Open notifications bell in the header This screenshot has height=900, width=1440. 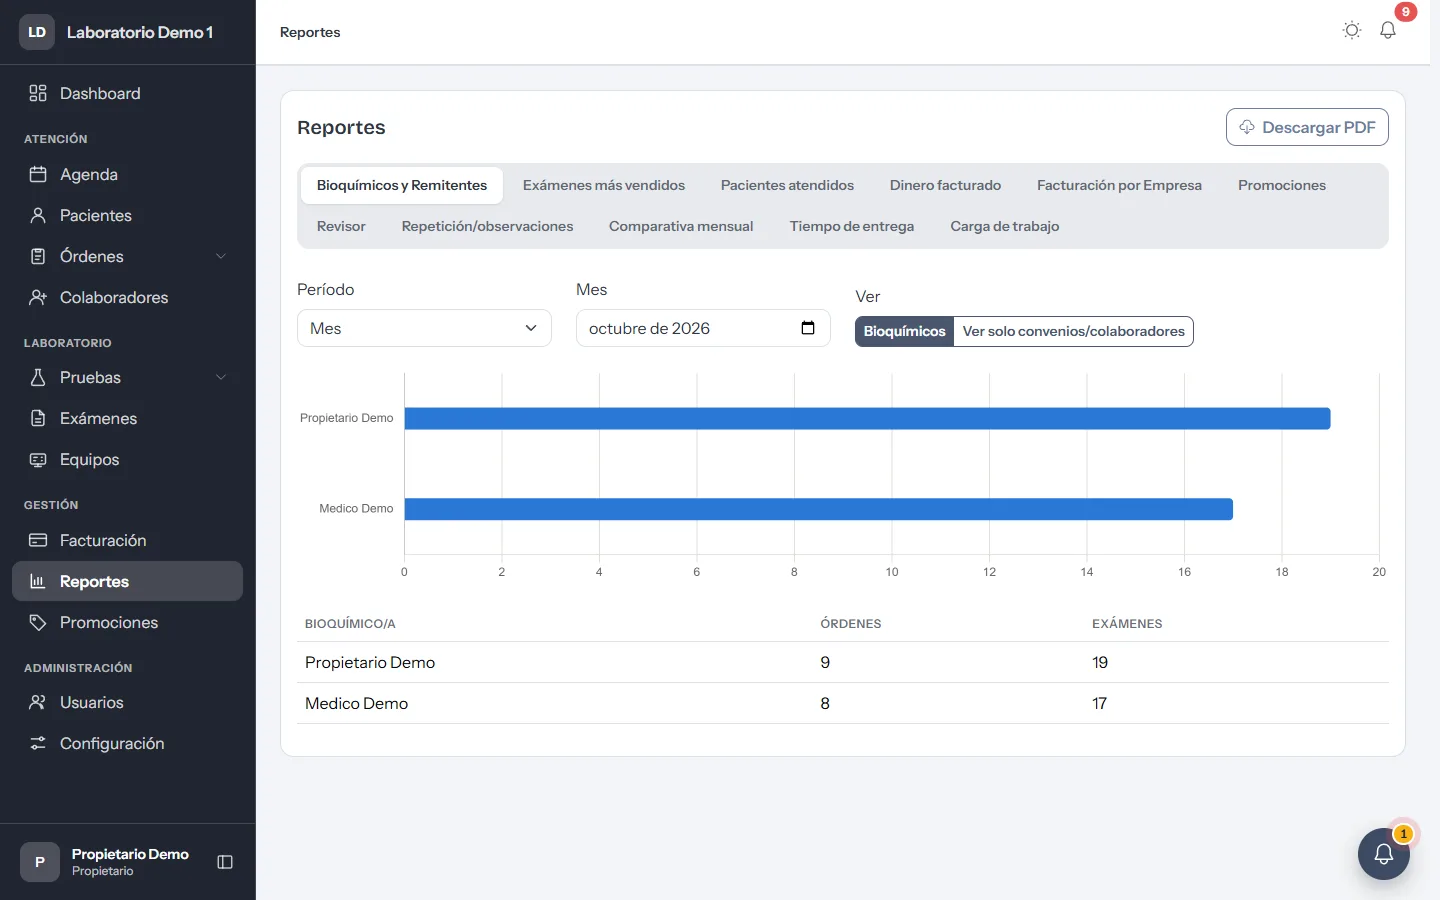[1388, 30]
